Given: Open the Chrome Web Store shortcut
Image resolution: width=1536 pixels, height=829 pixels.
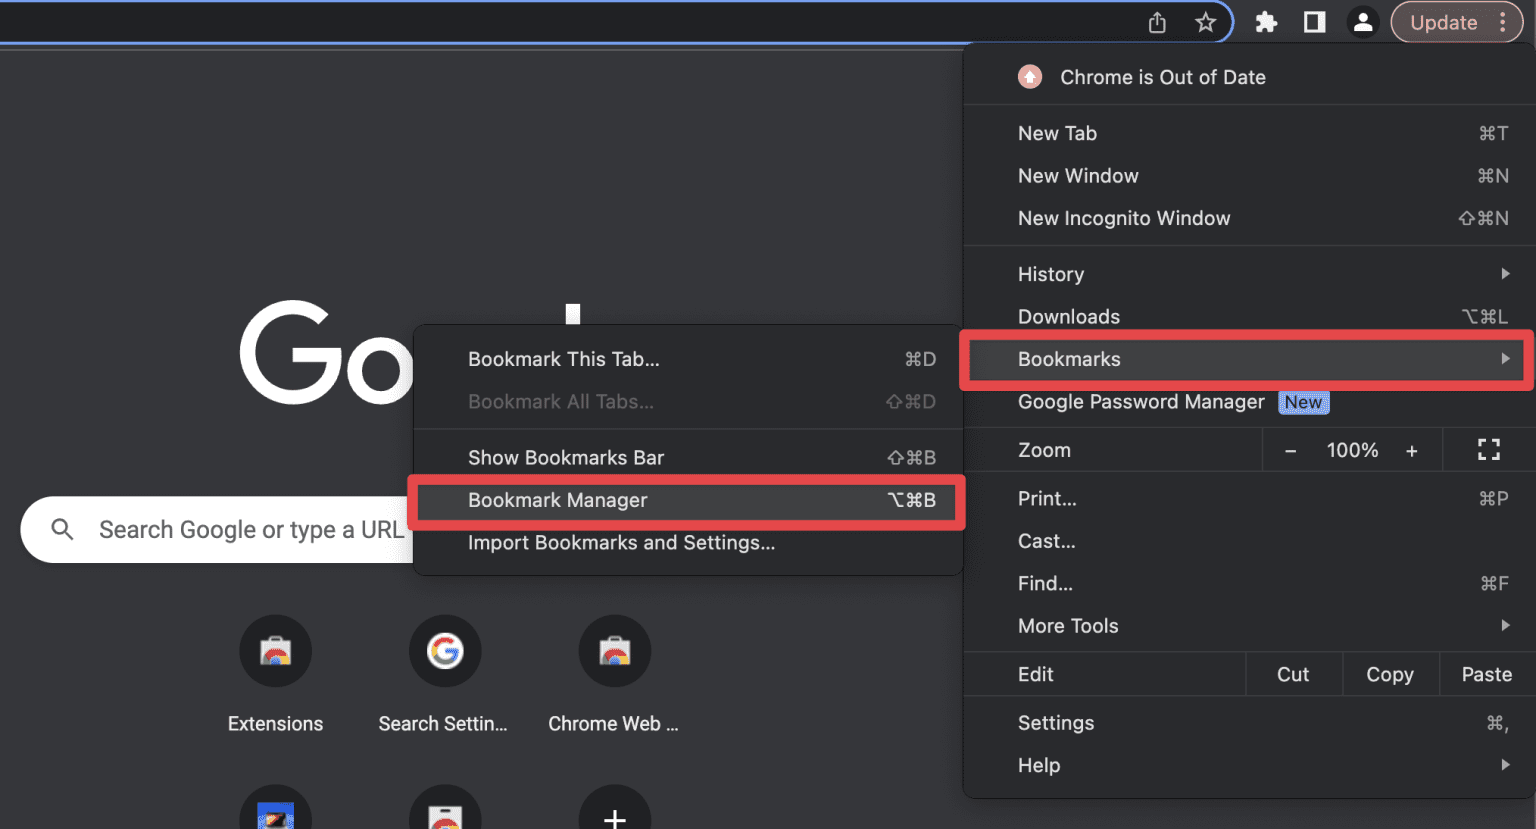Looking at the screenshot, I should pyautogui.click(x=614, y=651).
